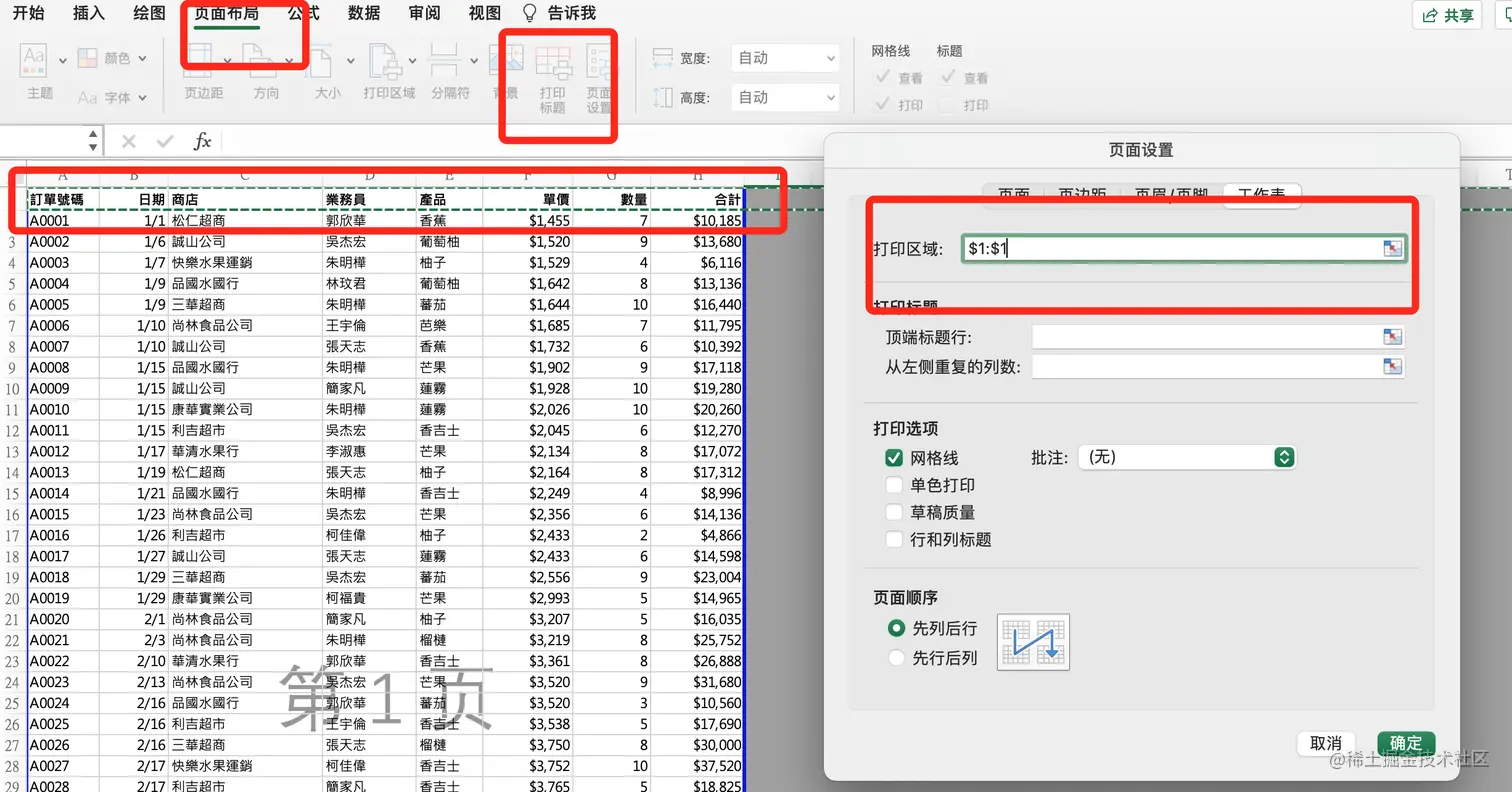Select the total cell $30,000
Image resolution: width=1512 pixels, height=792 pixels.
pyautogui.click(x=697, y=745)
